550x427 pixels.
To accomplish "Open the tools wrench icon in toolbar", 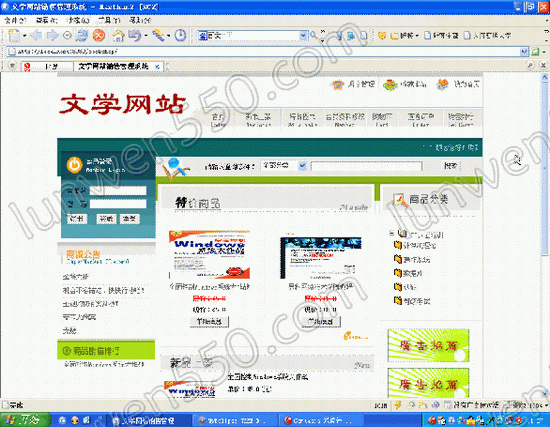I will point(158,35).
